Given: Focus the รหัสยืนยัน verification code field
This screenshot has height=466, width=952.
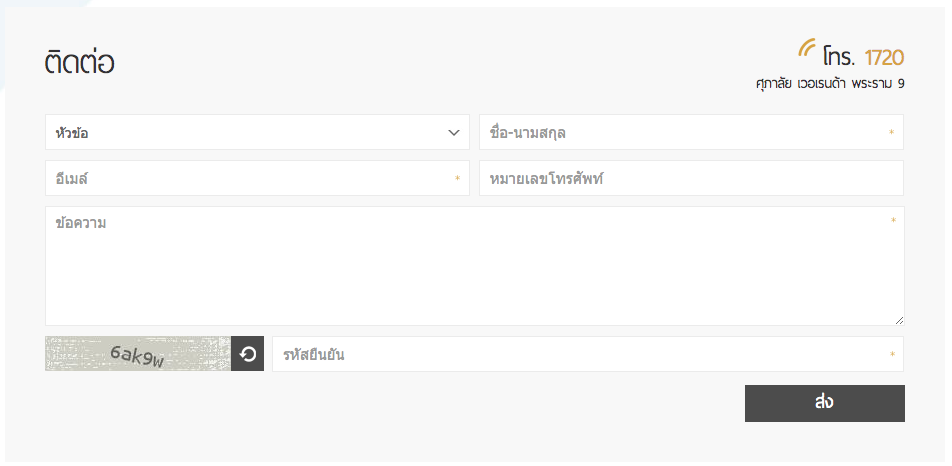Looking at the screenshot, I should (588, 354).
